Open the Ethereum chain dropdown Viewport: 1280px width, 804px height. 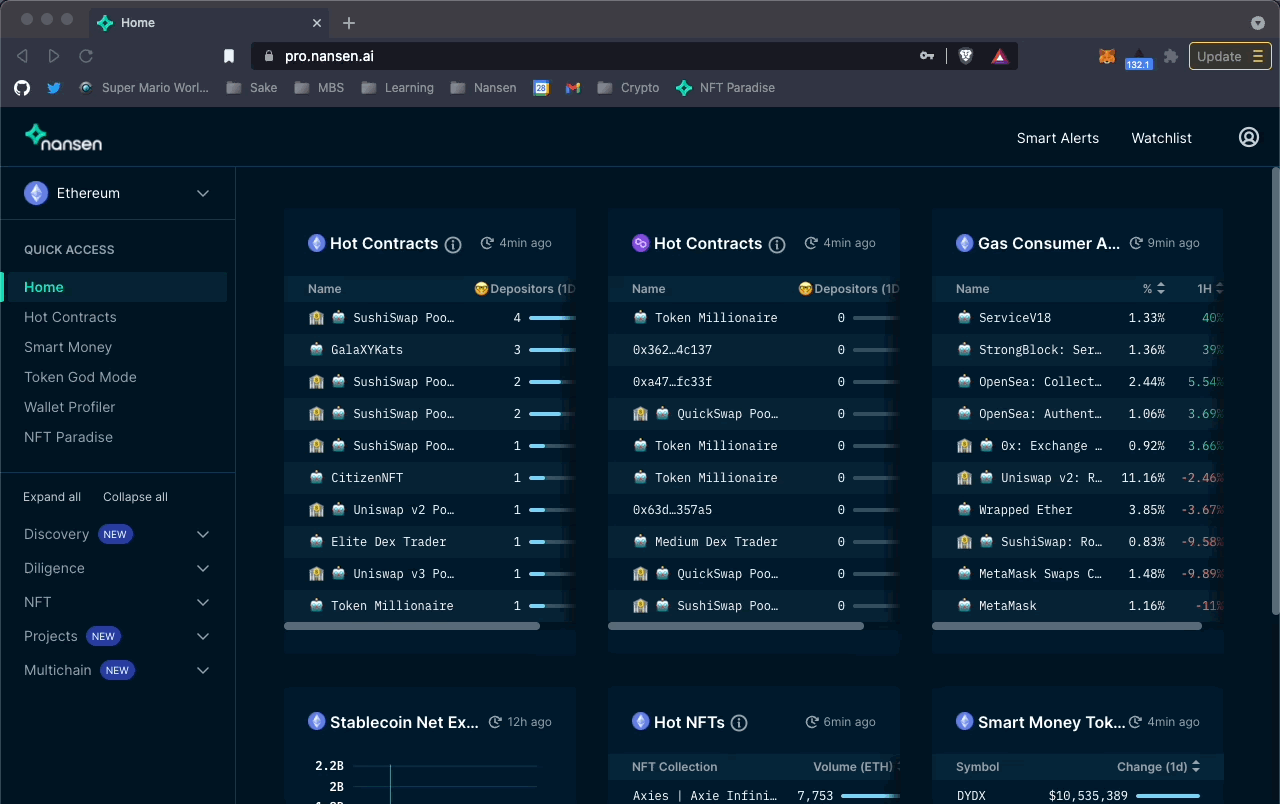118,193
